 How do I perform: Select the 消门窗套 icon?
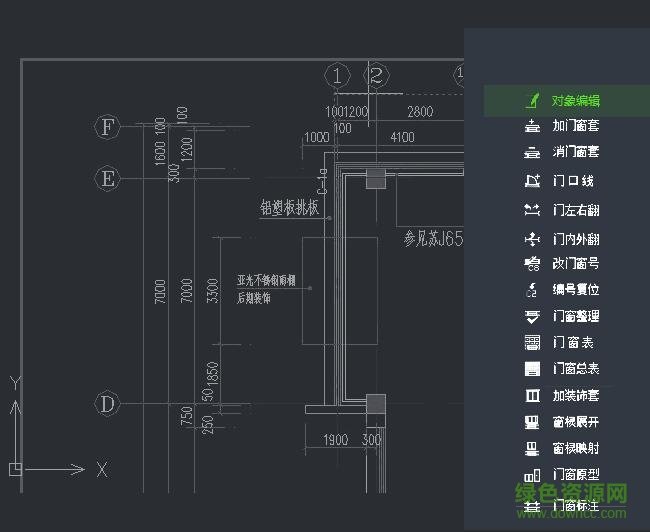(x=532, y=153)
